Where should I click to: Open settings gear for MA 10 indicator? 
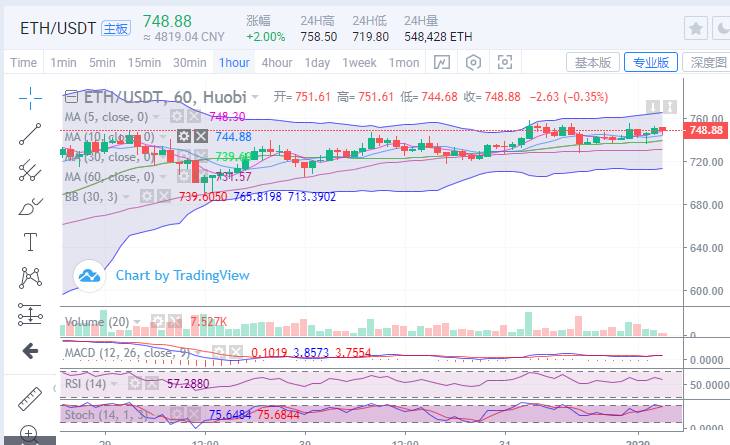point(184,136)
